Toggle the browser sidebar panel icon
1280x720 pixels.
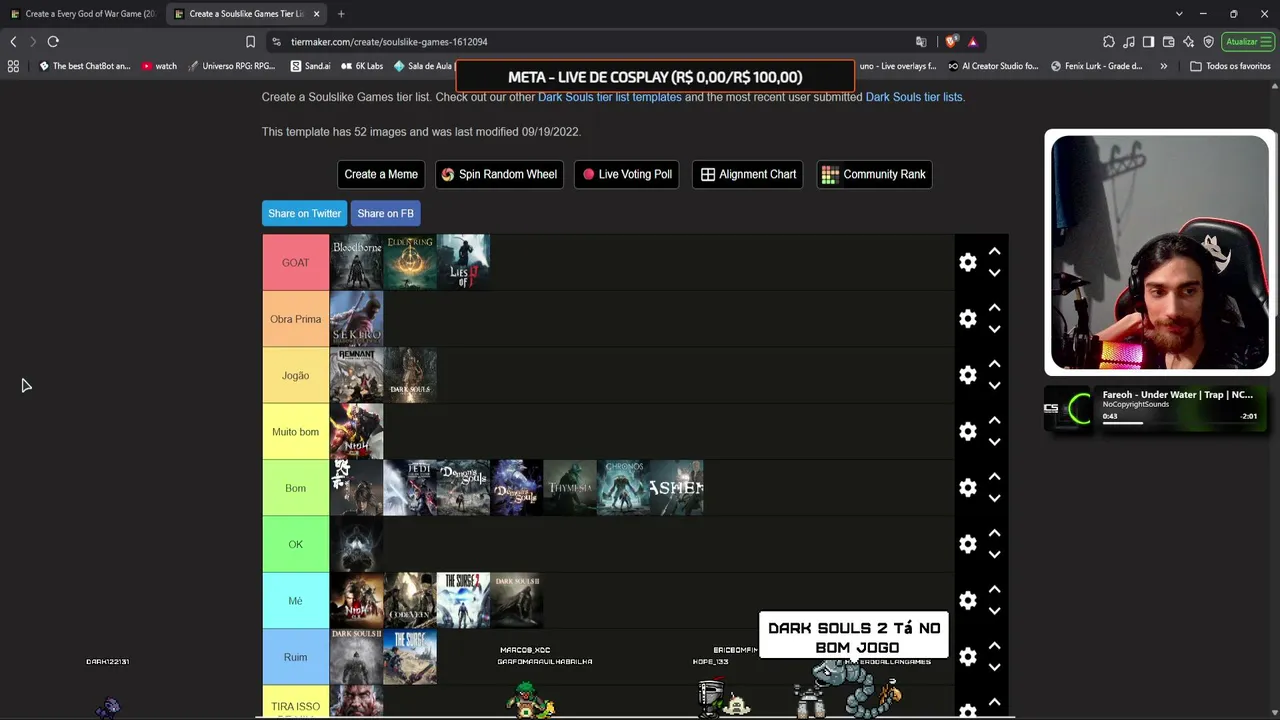click(1148, 42)
